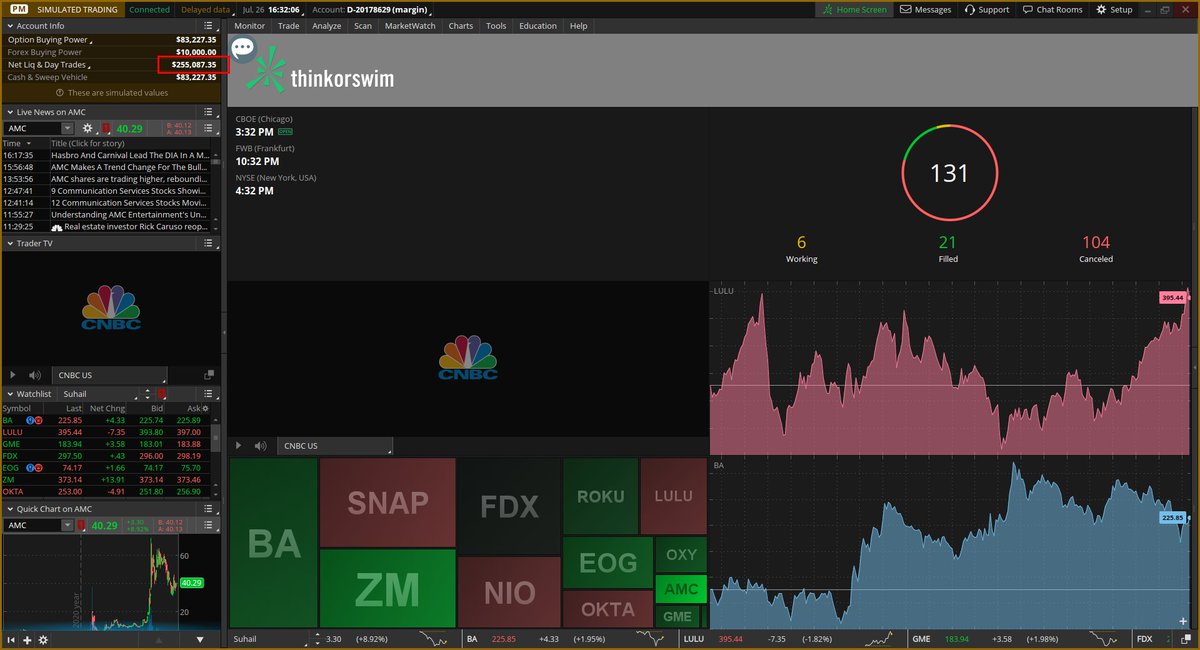Open the Help tab

click(579, 26)
